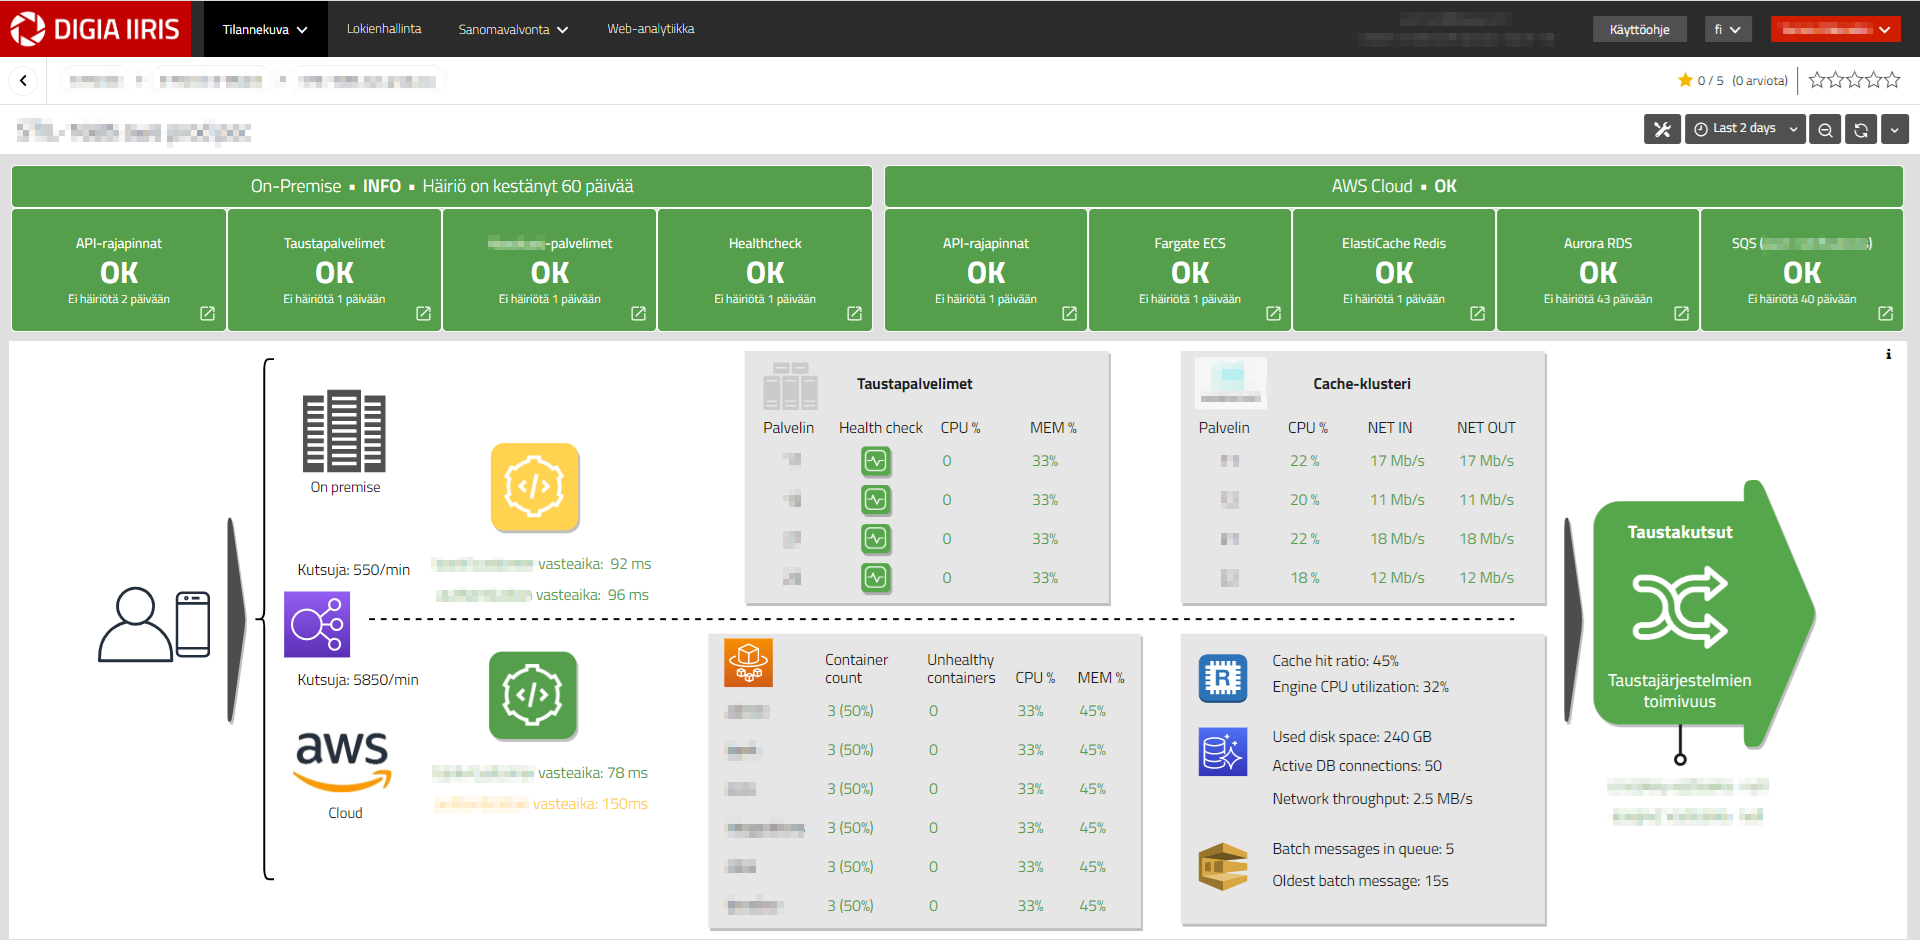Click the 'Taustajärjestelmien toimivuus' label
This screenshot has width=1920, height=940.
coord(1680,691)
